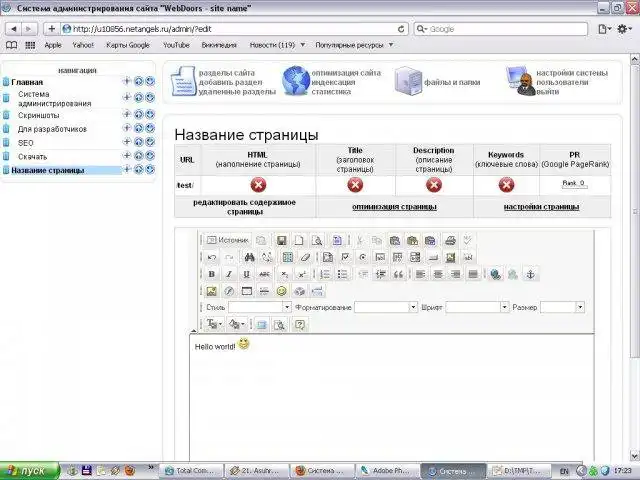640x480 pixels.
Task: Click the text color picker button
Action: (214, 324)
